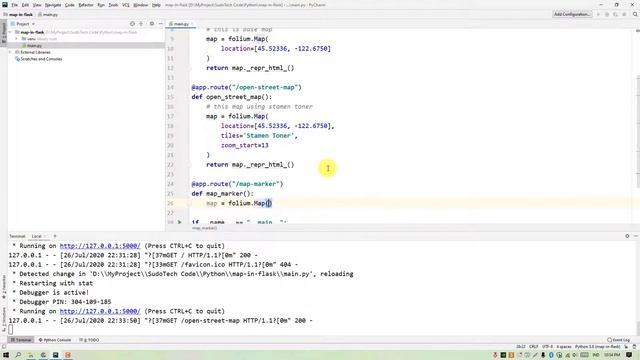The height and width of the screenshot is (360, 640).
Task: Switch to Terminal tool window tab
Action: pyautogui.click(x=21, y=340)
